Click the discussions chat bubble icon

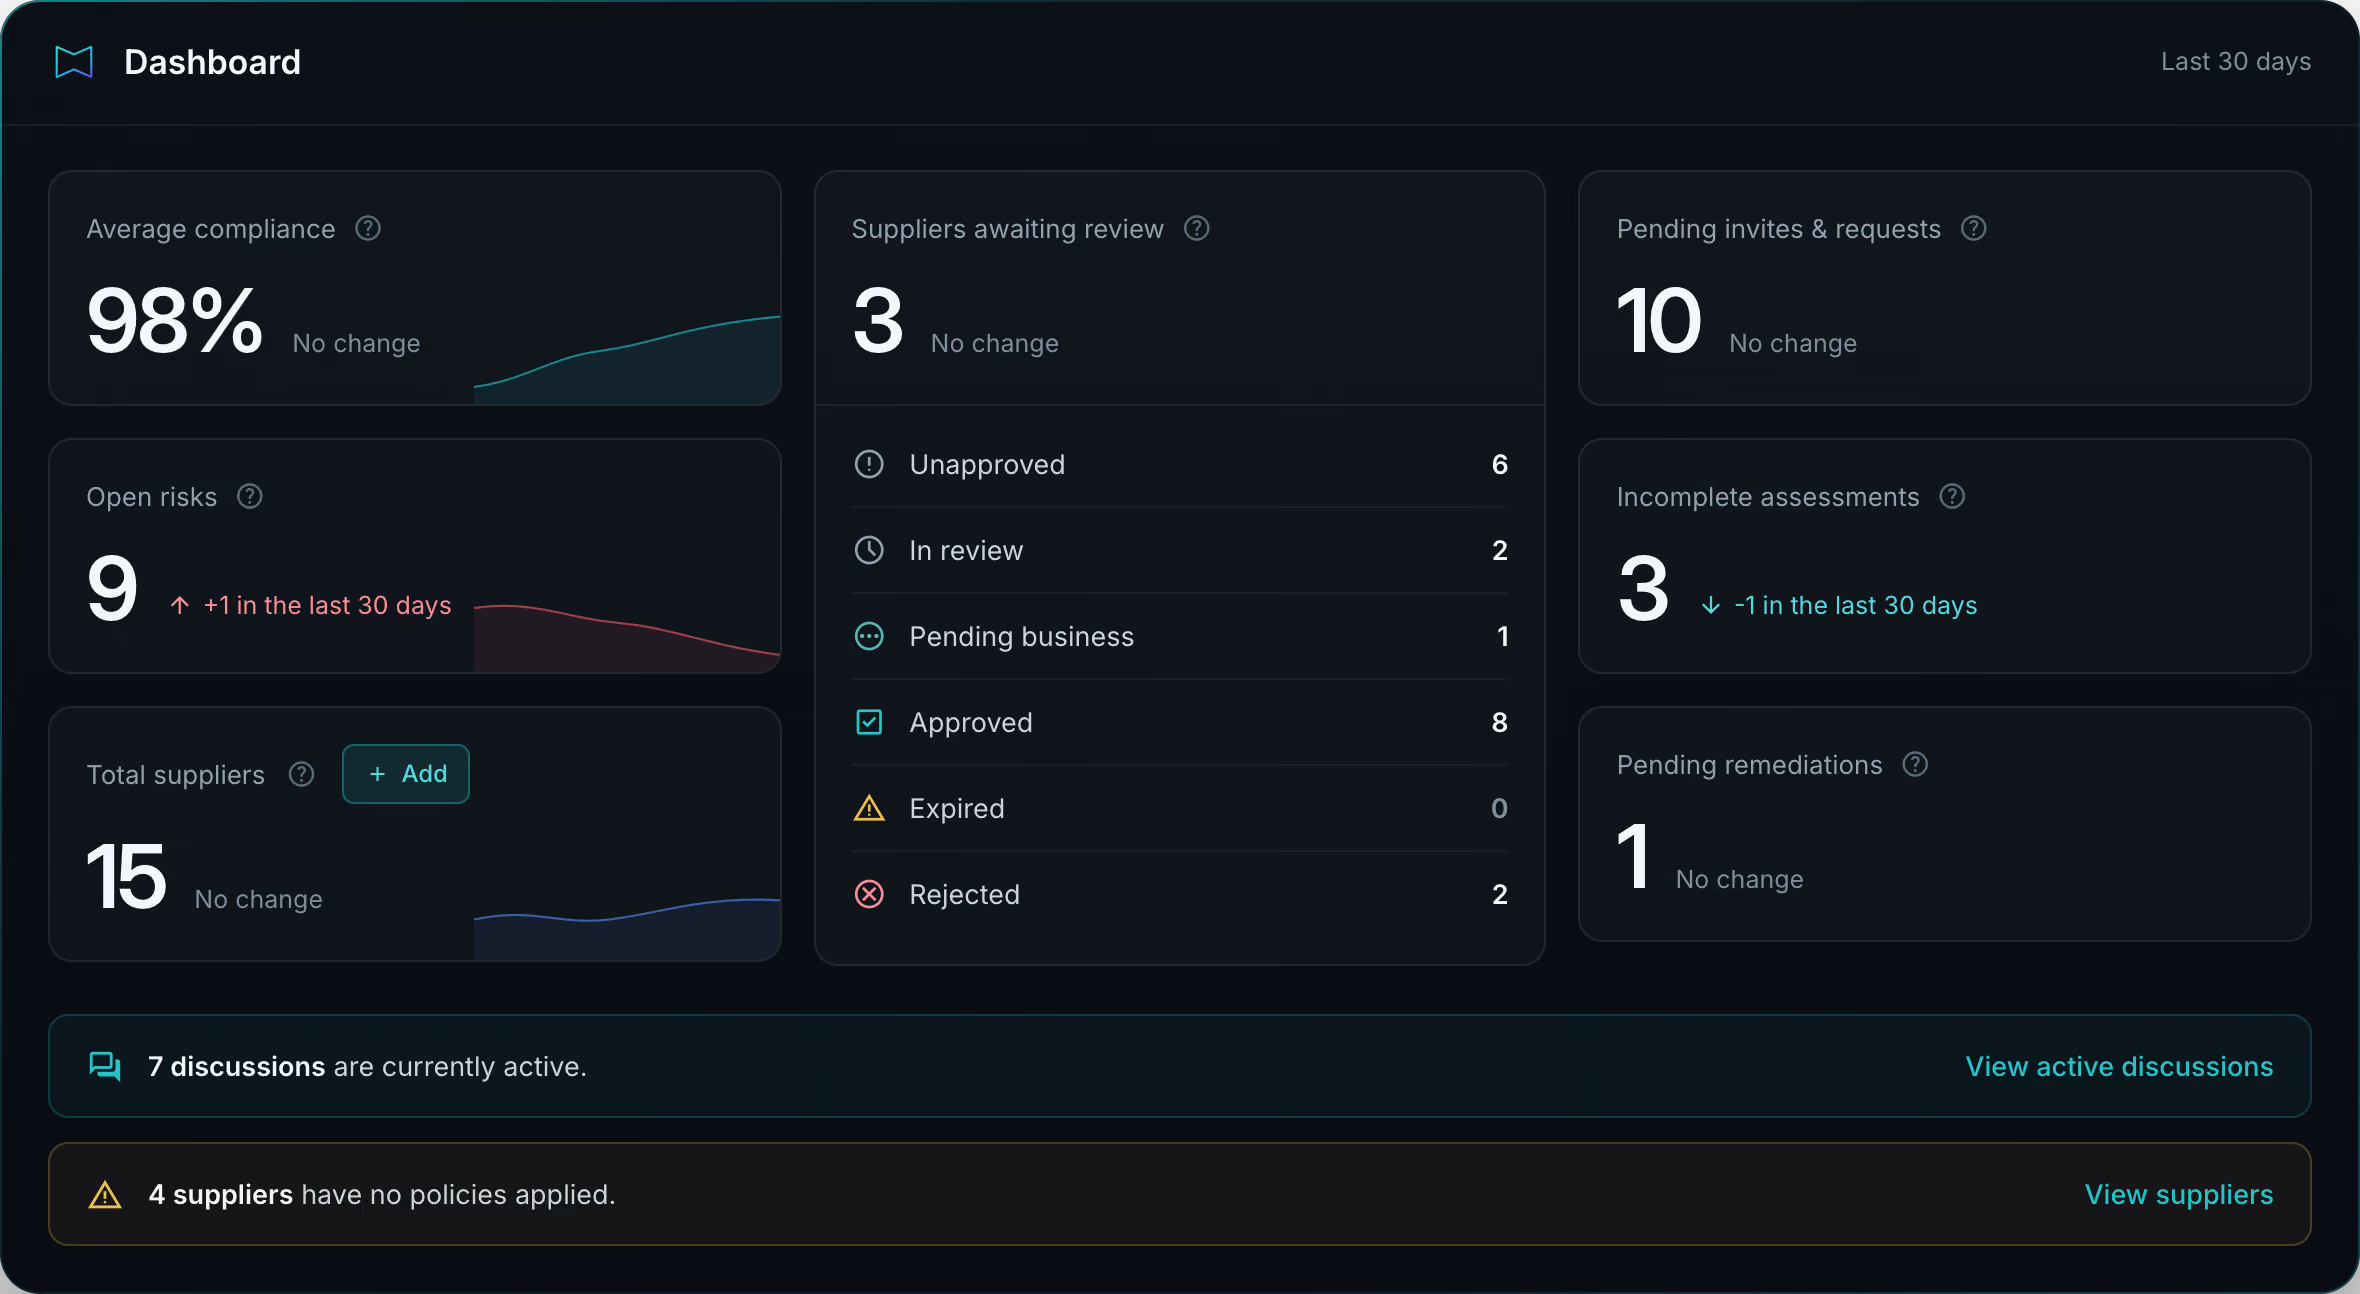coord(105,1066)
